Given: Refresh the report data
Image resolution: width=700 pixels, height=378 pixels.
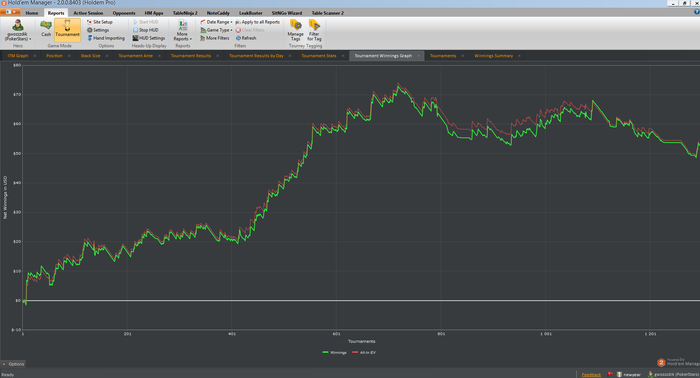Looking at the screenshot, I should click(246, 38).
